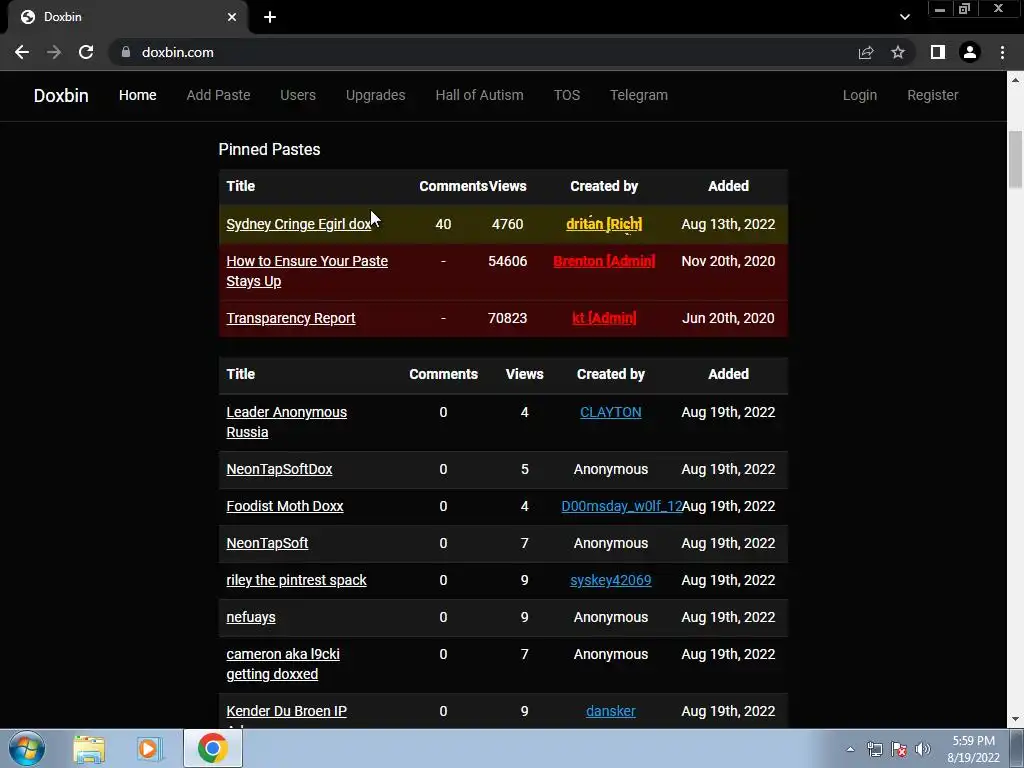
Task: Show hidden system tray icons
Action: pos(850,749)
